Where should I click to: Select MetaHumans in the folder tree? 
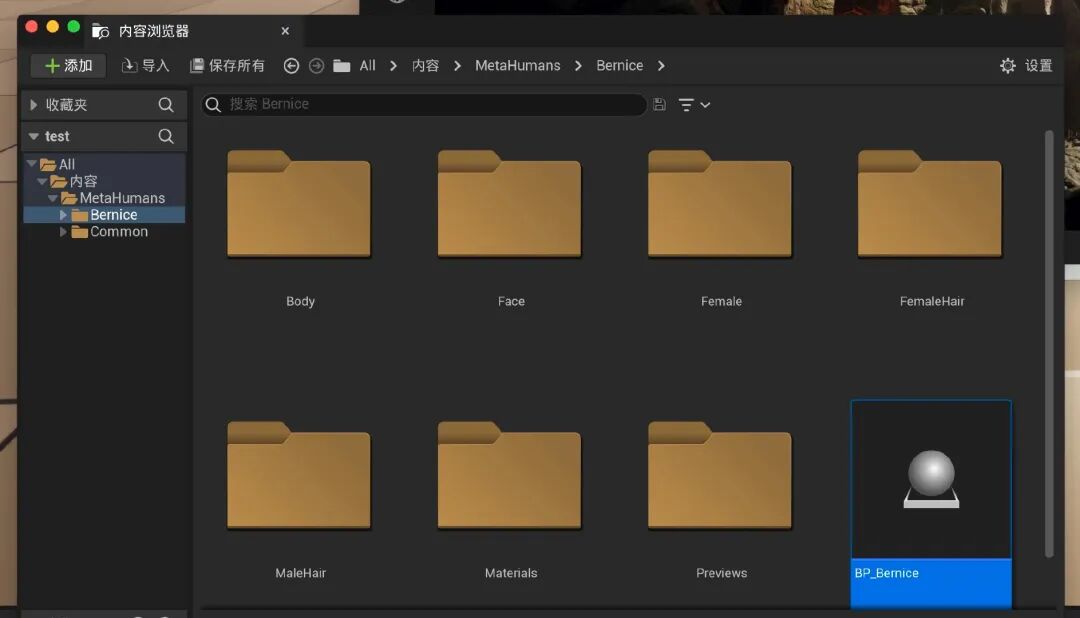click(122, 198)
